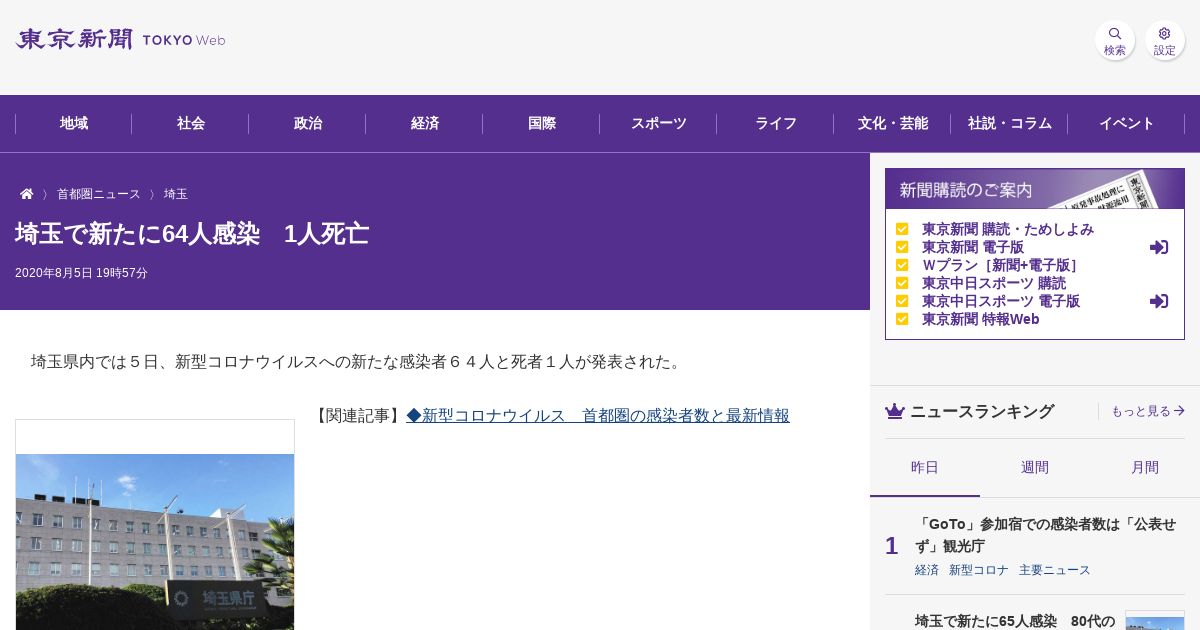Click login arrow icon beside 東京新聞 電子版
The height and width of the screenshot is (630, 1200).
[1159, 247]
